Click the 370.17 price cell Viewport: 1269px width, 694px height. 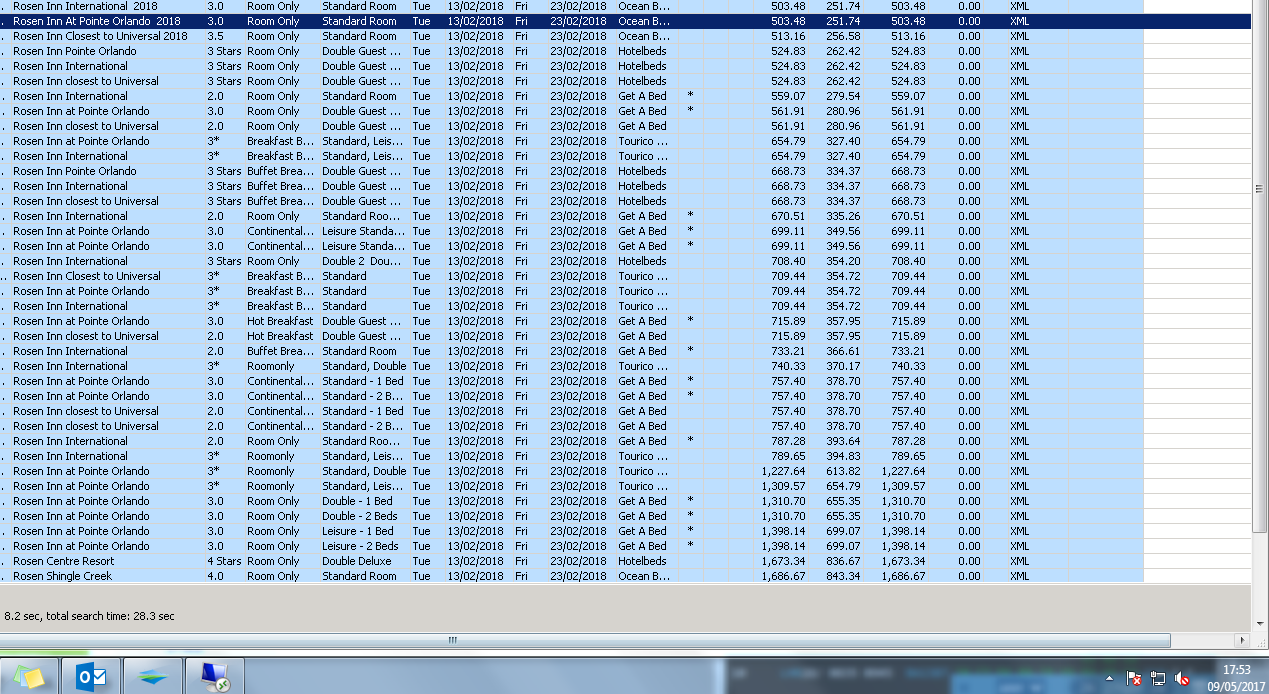(843, 366)
